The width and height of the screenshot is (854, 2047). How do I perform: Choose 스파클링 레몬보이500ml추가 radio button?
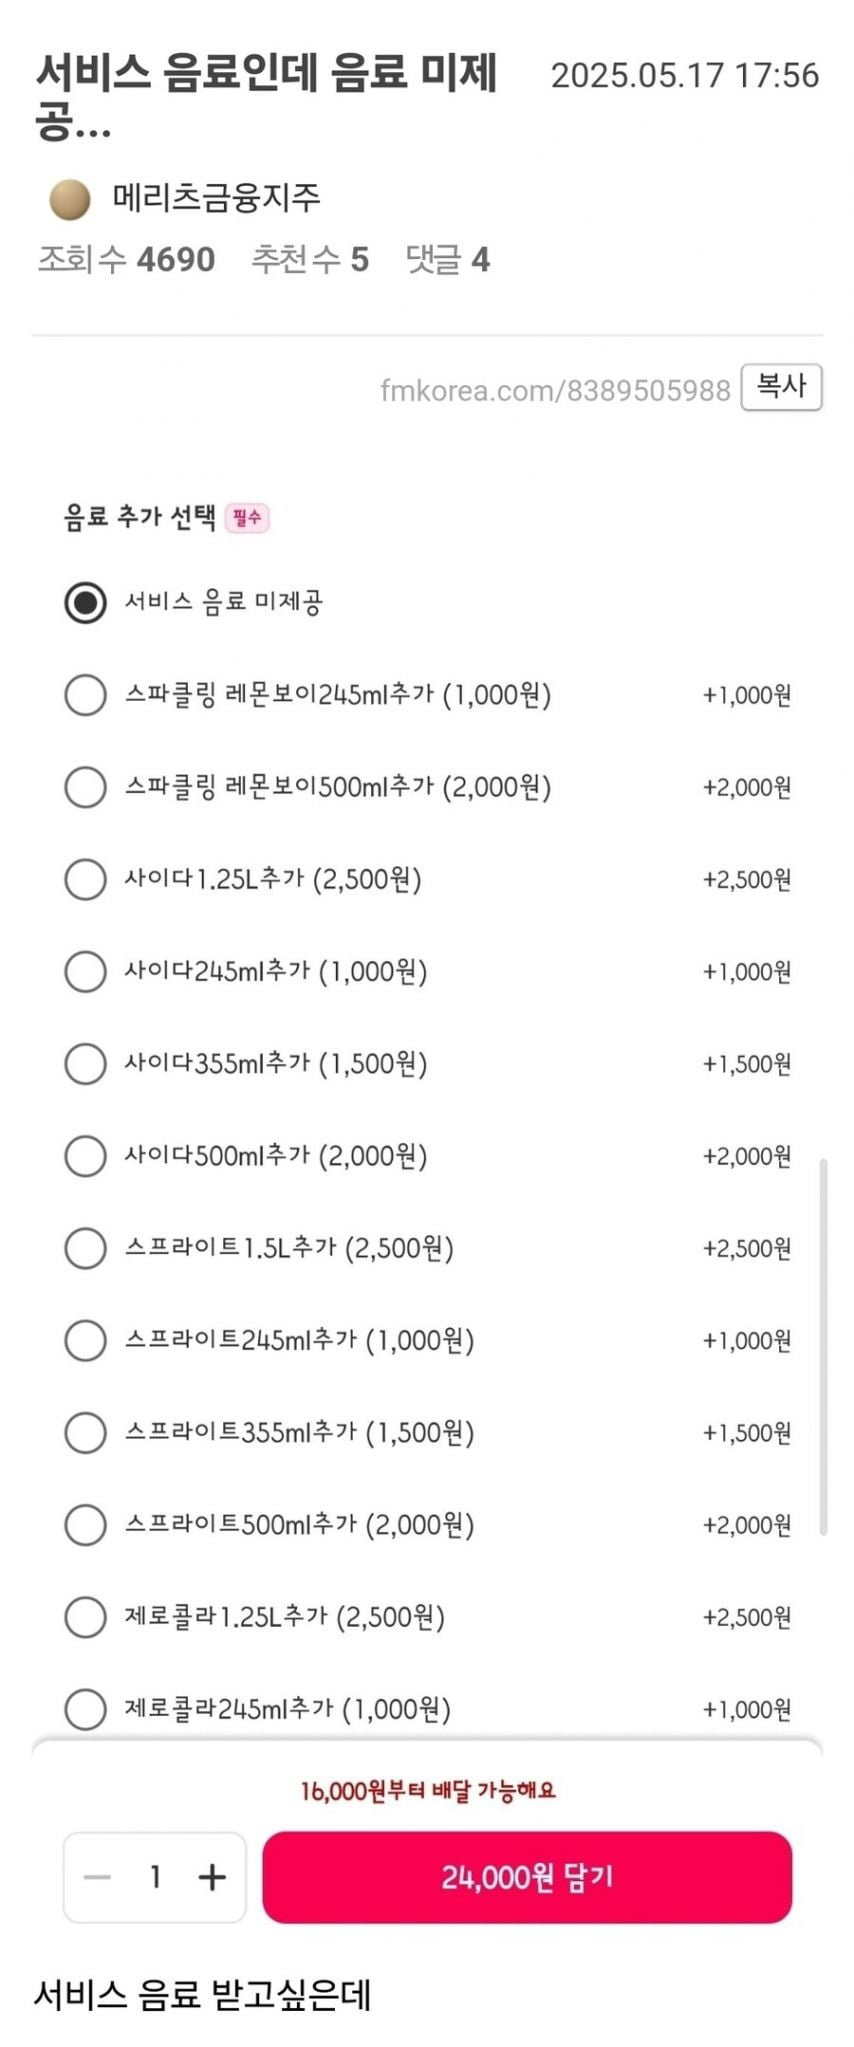tap(86, 787)
